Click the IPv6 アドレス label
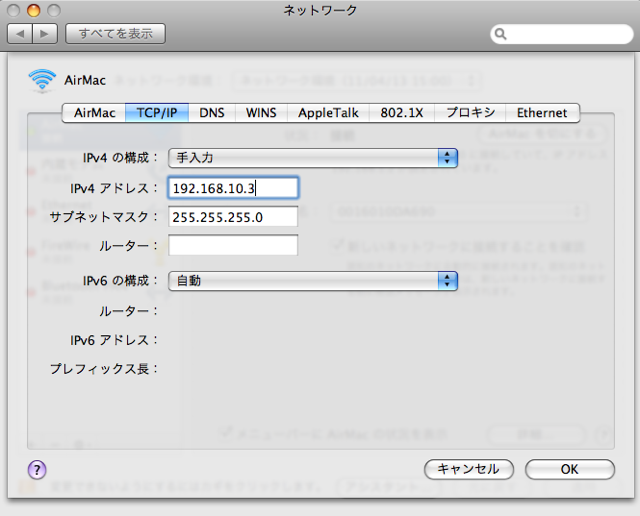640x516 pixels. click(114, 340)
